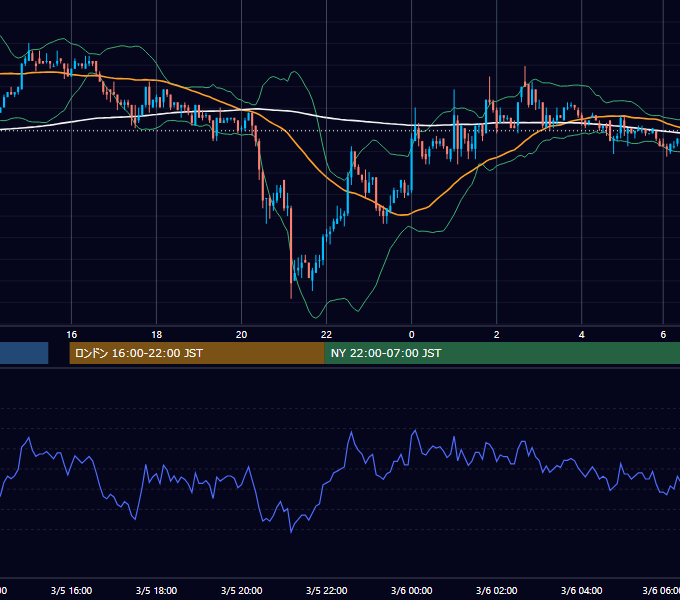This screenshot has width=680, height=600.
Task: Click the 16 hour tick label
Action: click(x=72, y=335)
